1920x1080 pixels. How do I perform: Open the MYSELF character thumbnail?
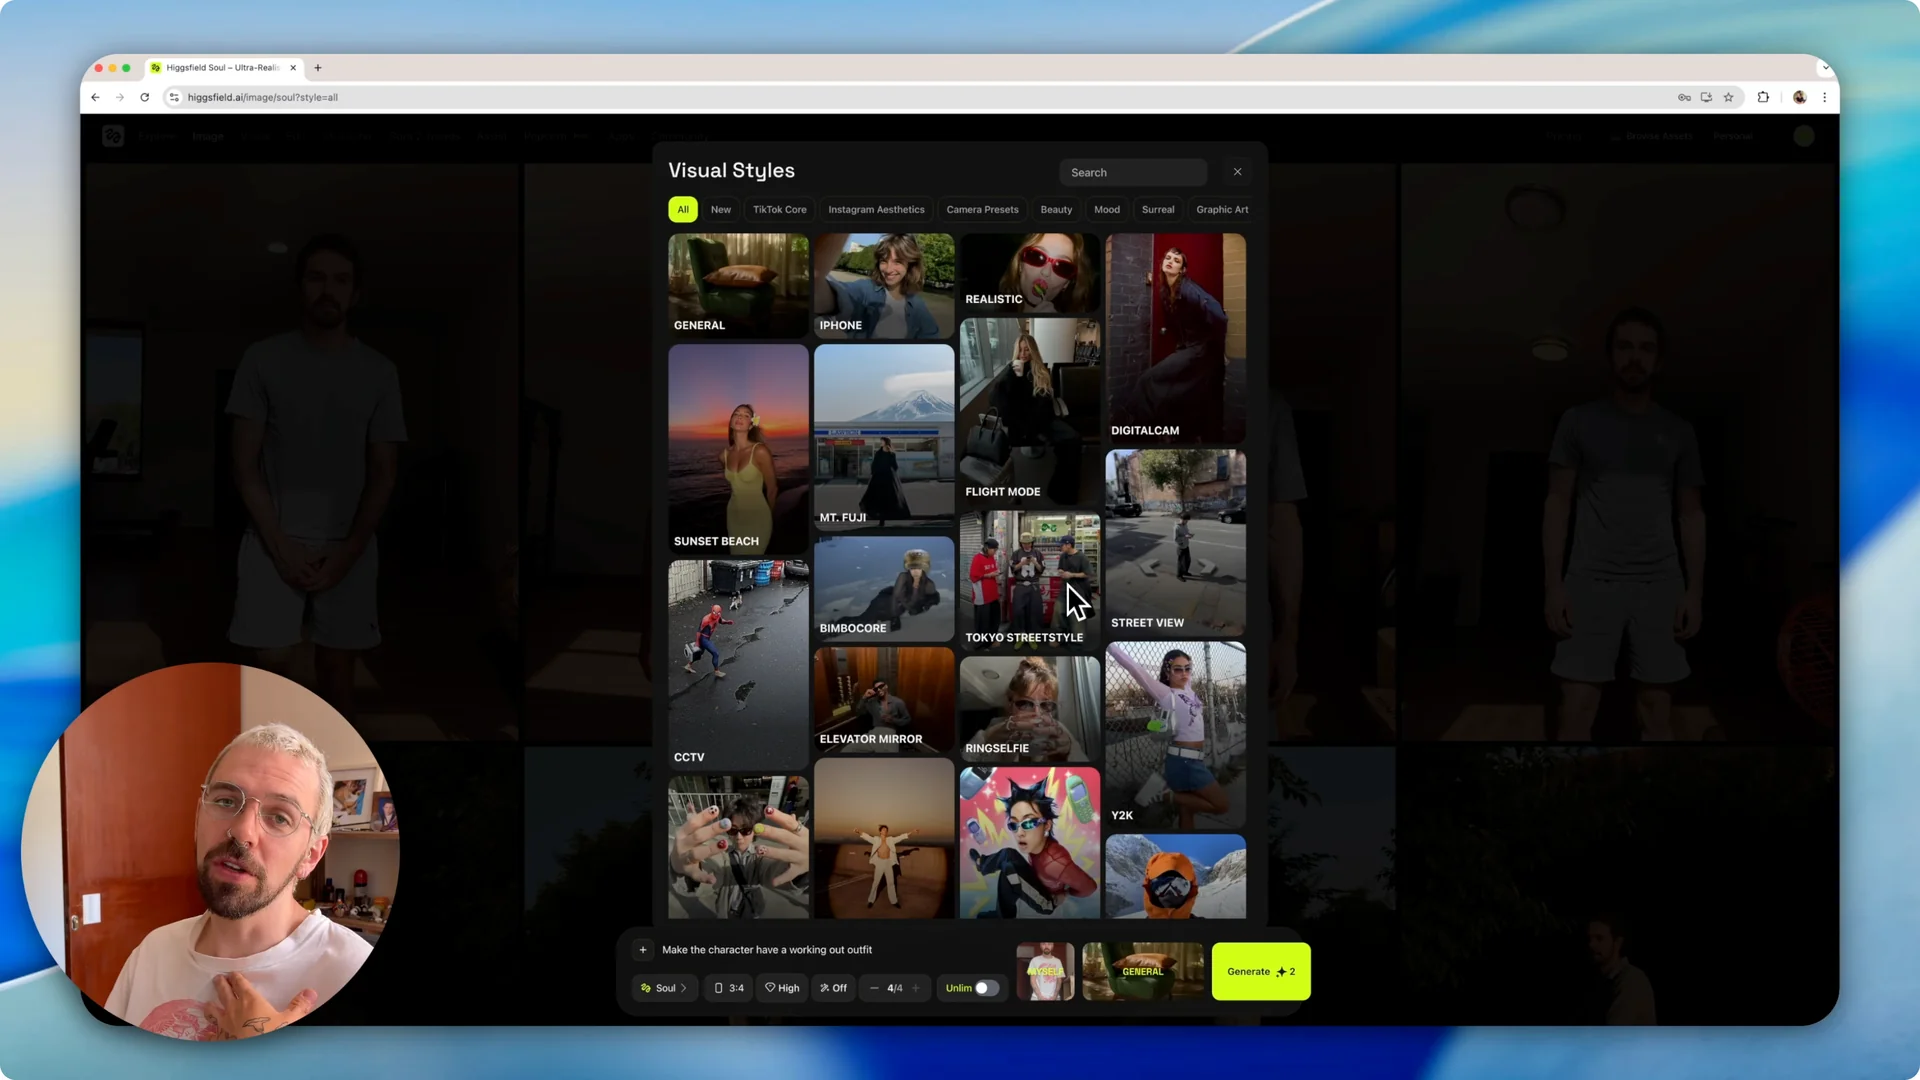1045,971
